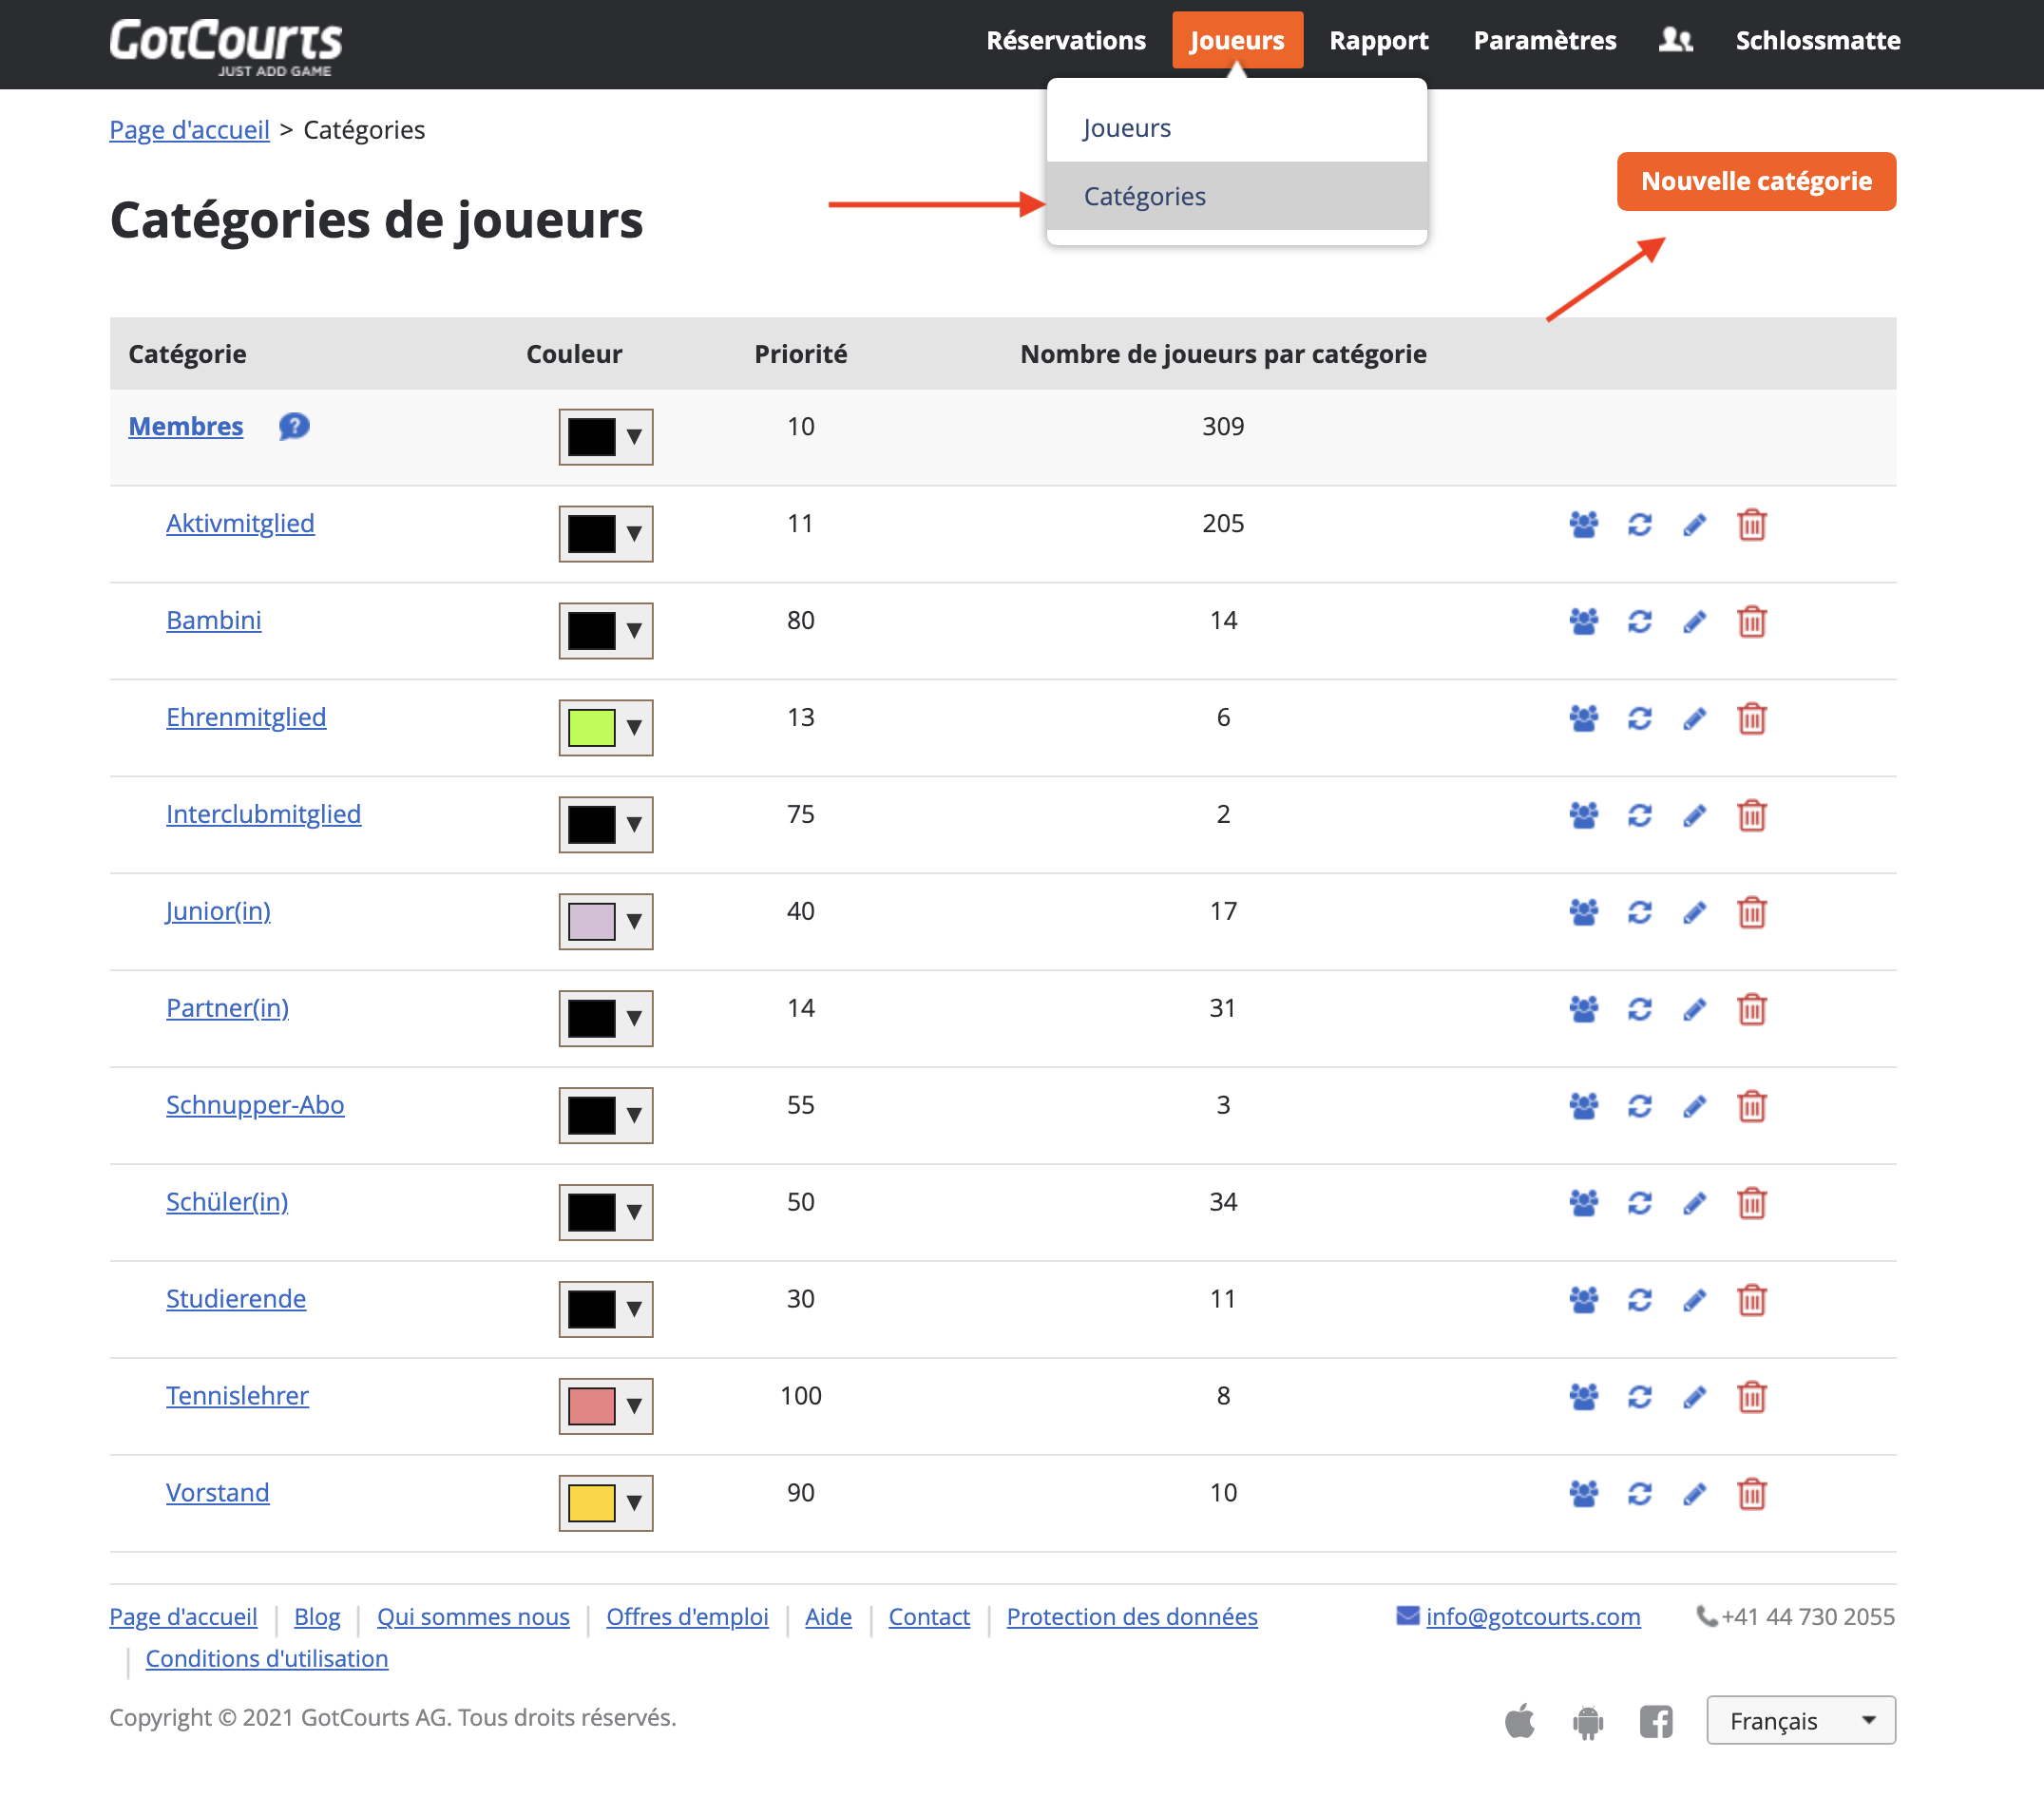Click the mail envelope icon in footer

(x=1407, y=1616)
